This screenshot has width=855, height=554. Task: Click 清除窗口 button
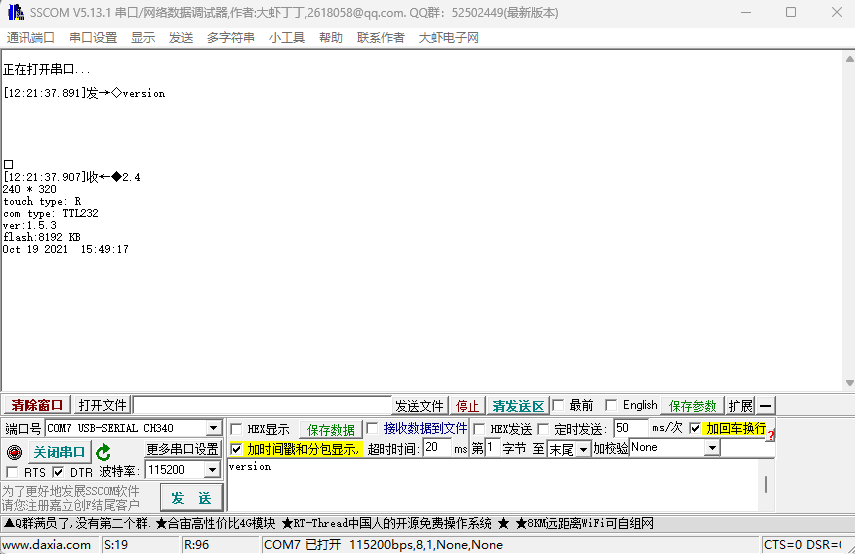[x=38, y=405]
